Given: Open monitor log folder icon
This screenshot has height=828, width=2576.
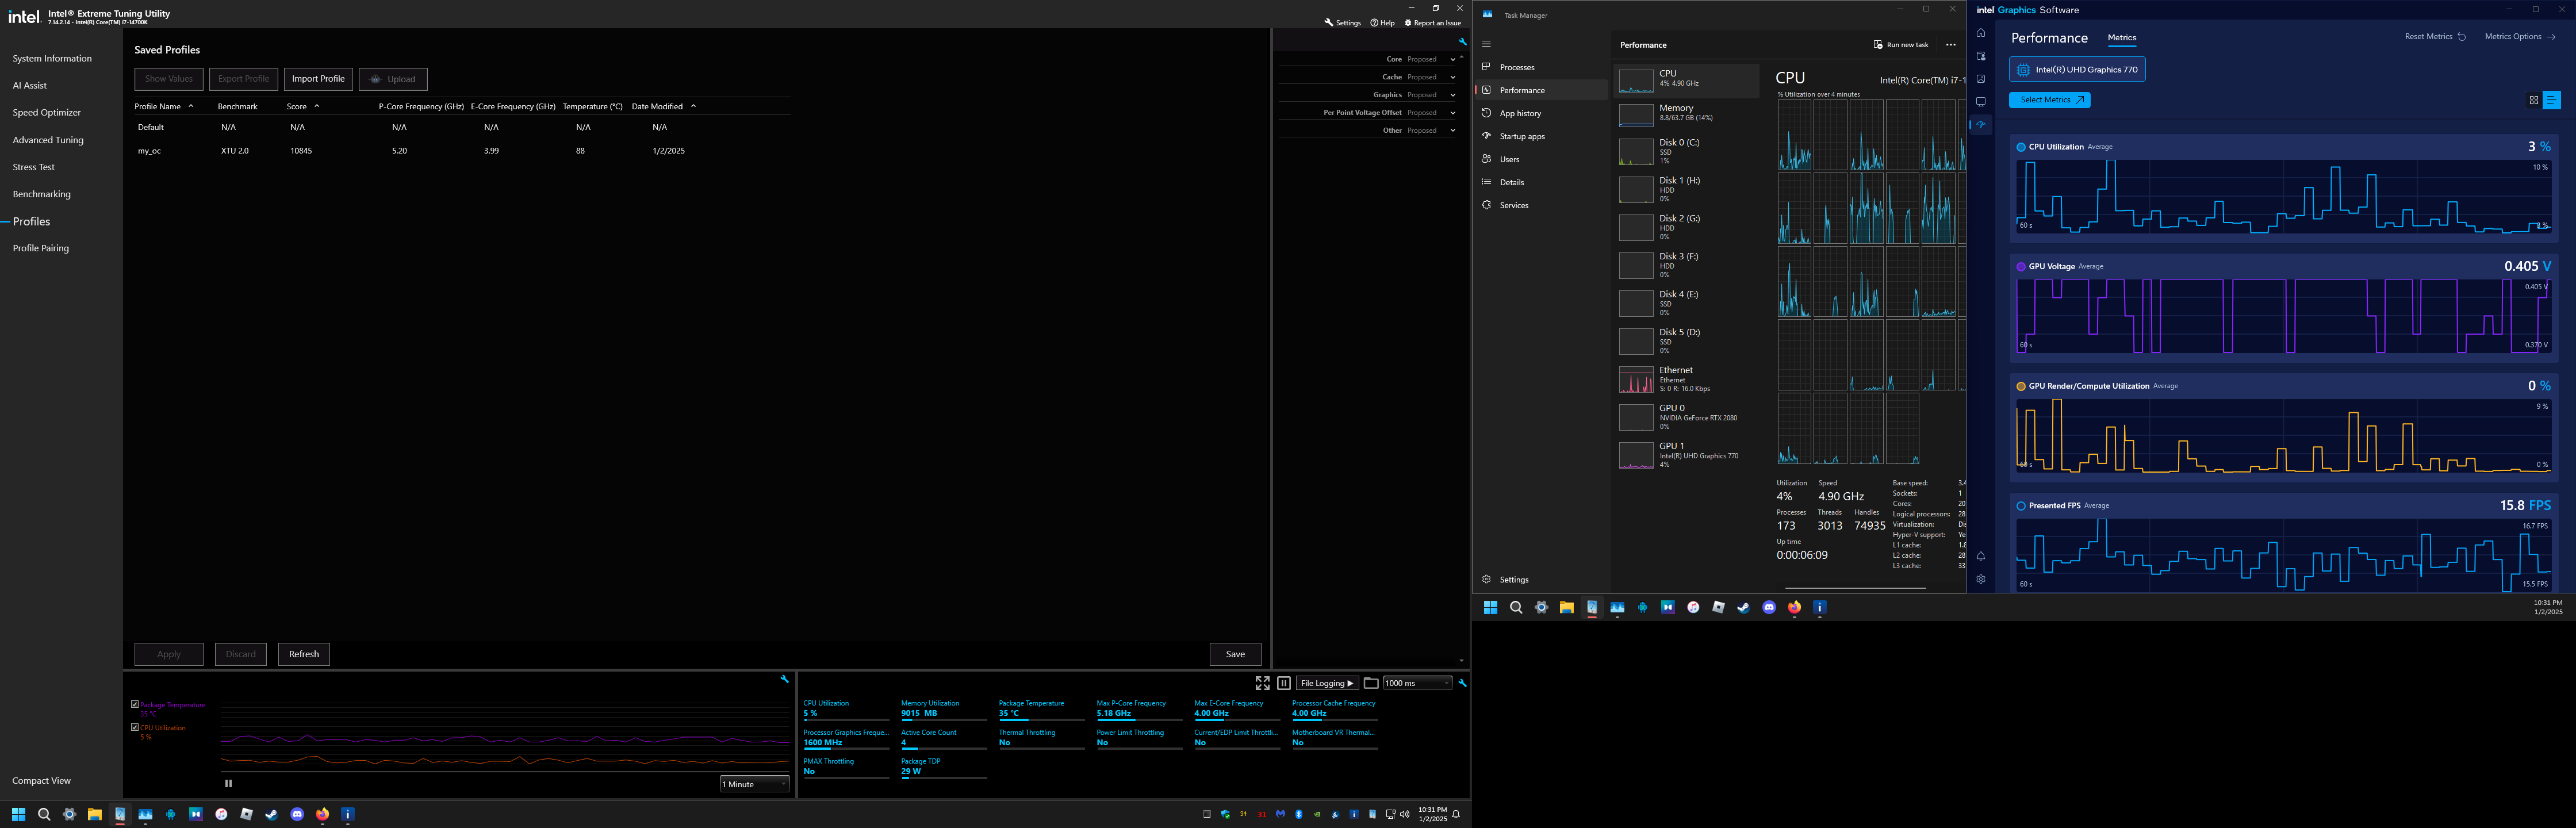Looking at the screenshot, I should [1371, 683].
